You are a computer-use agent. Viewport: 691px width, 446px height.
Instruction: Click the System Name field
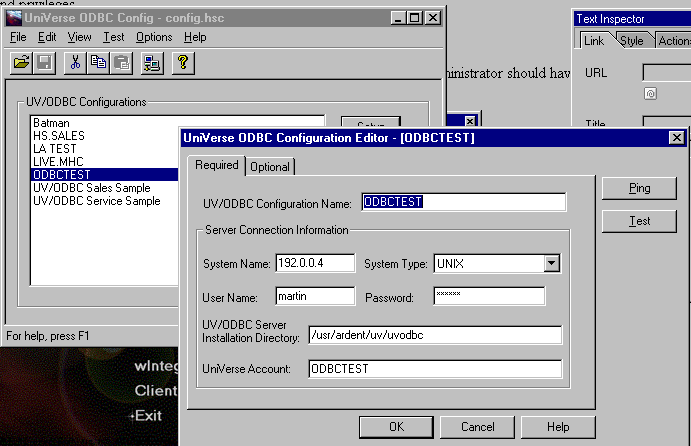(315, 263)
